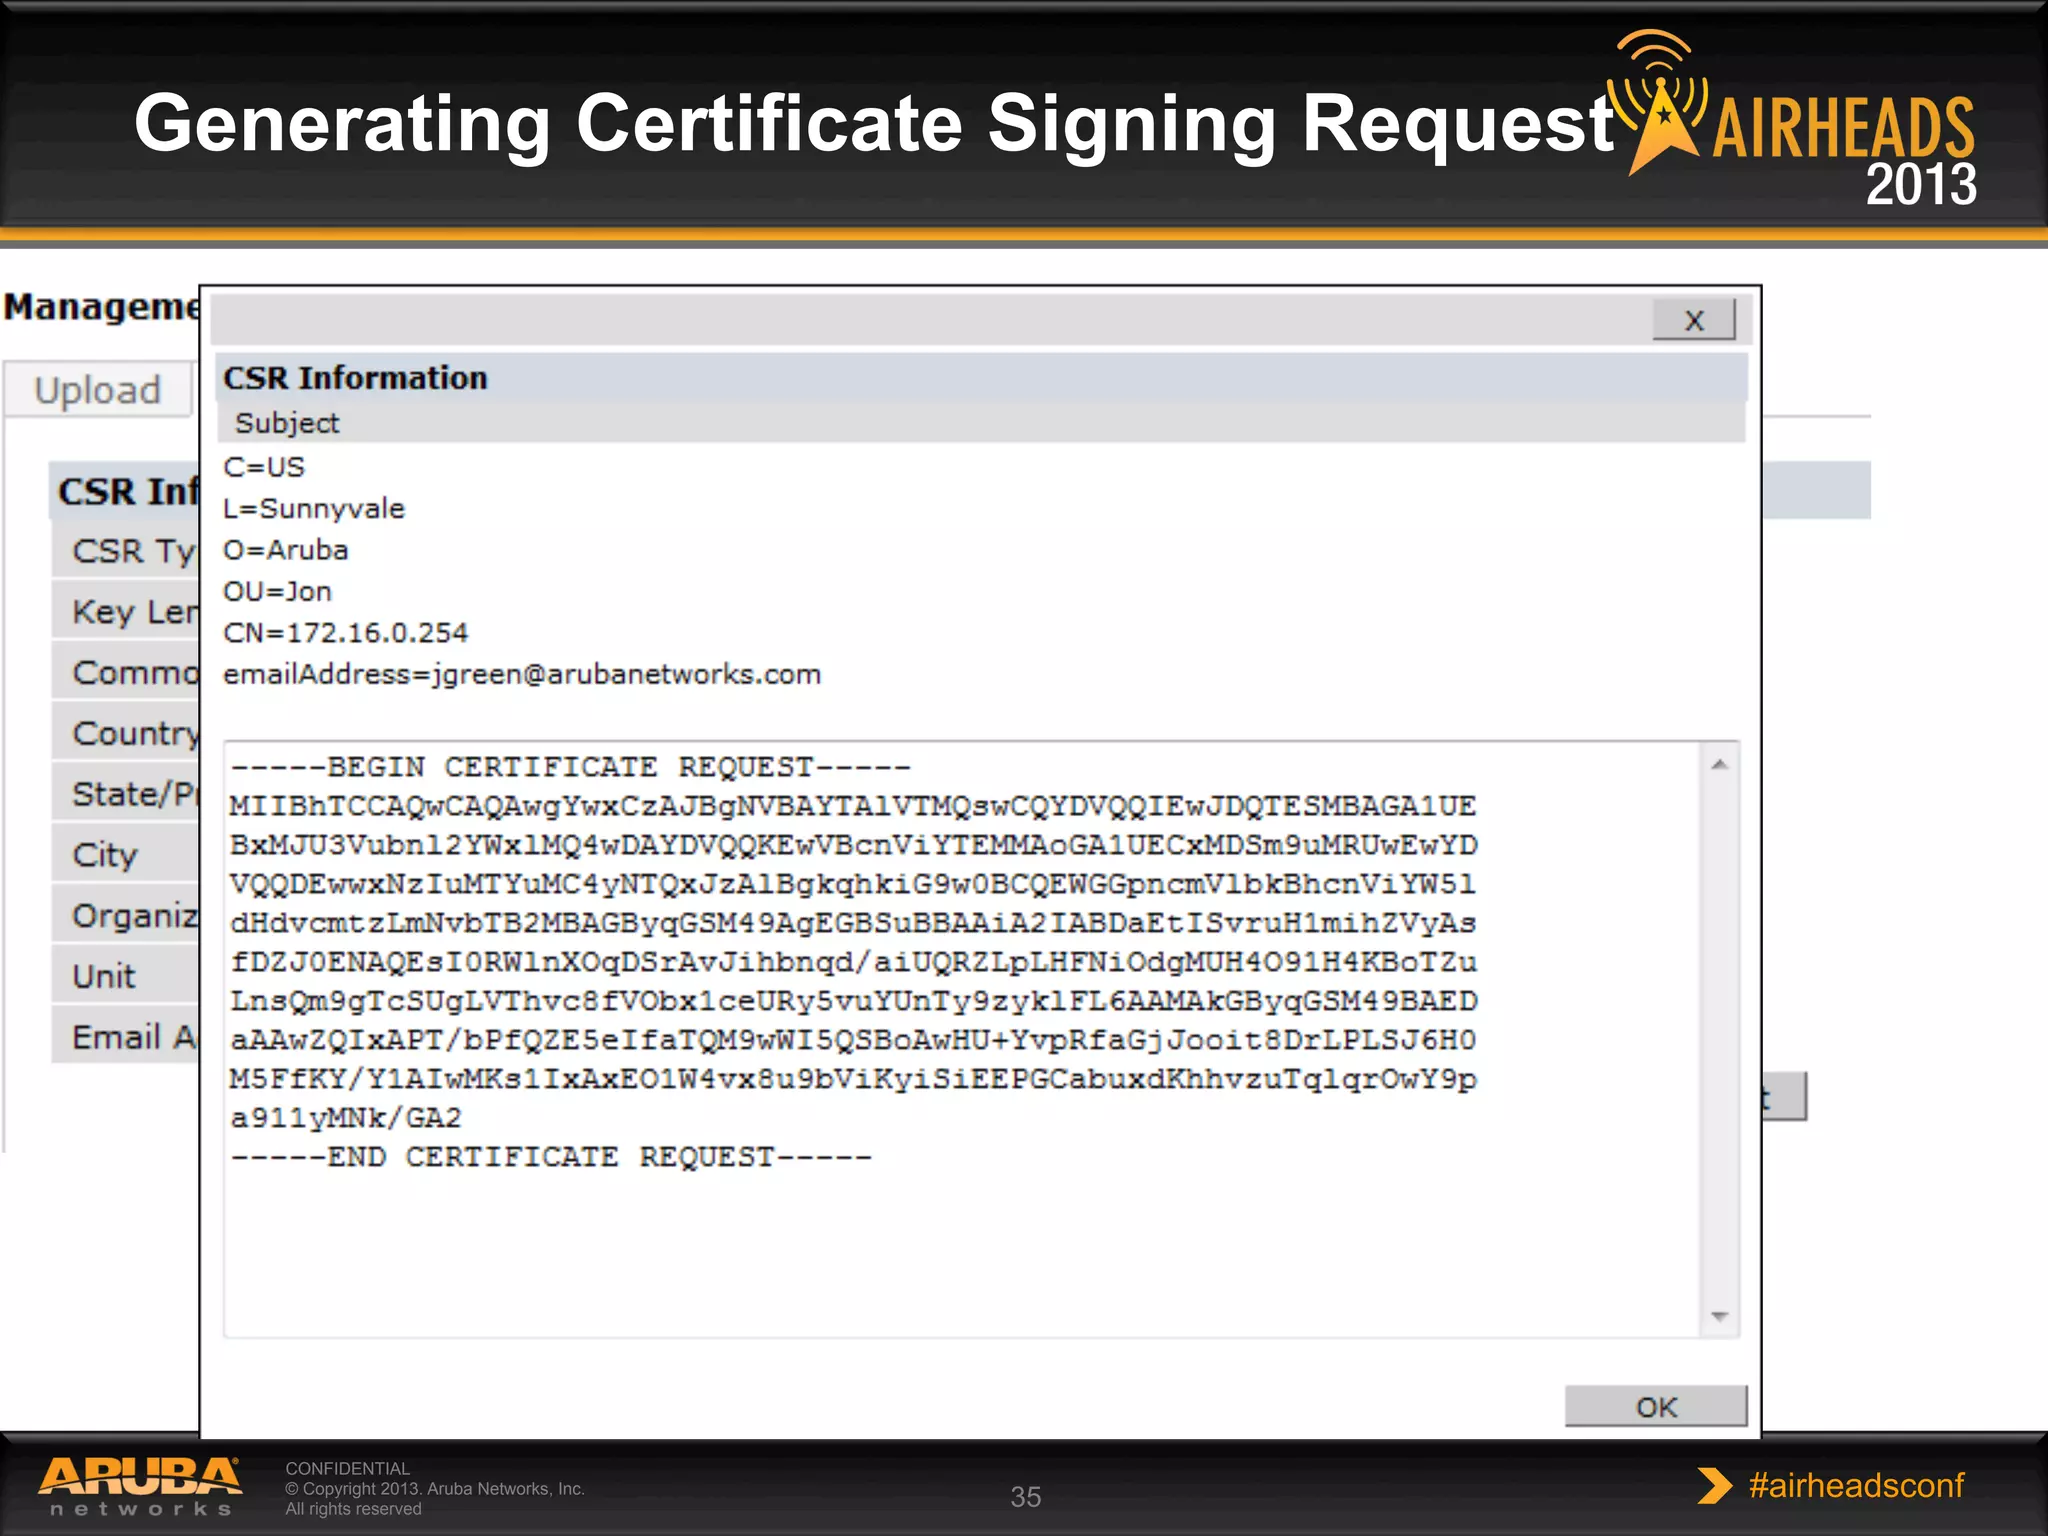Screen dimensions: 2048x1536
Task: Click the CN=172.16.0.254 entry
Action: tap(345, 633)
